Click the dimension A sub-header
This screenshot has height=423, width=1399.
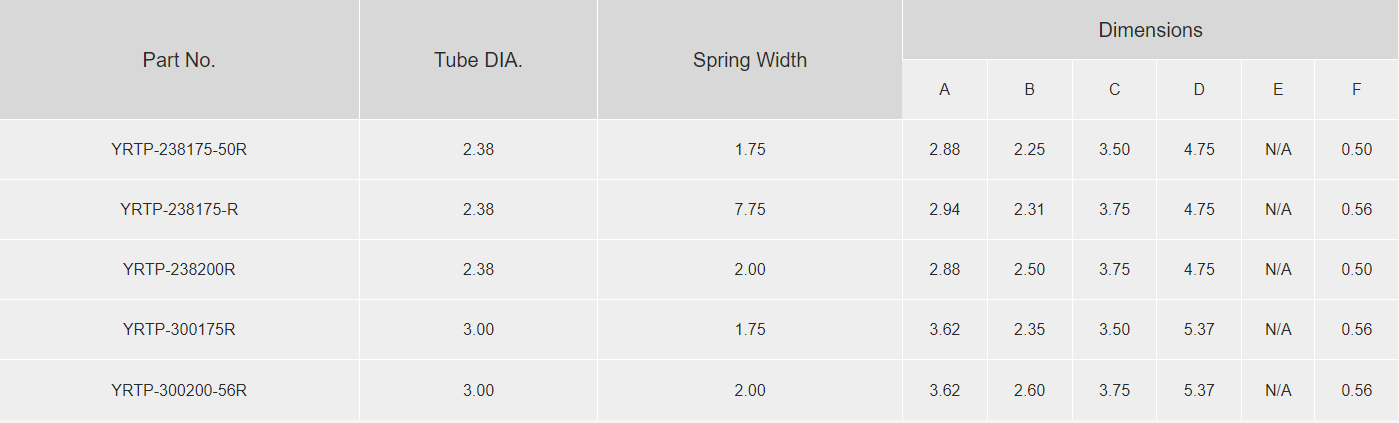coord(944,90)
